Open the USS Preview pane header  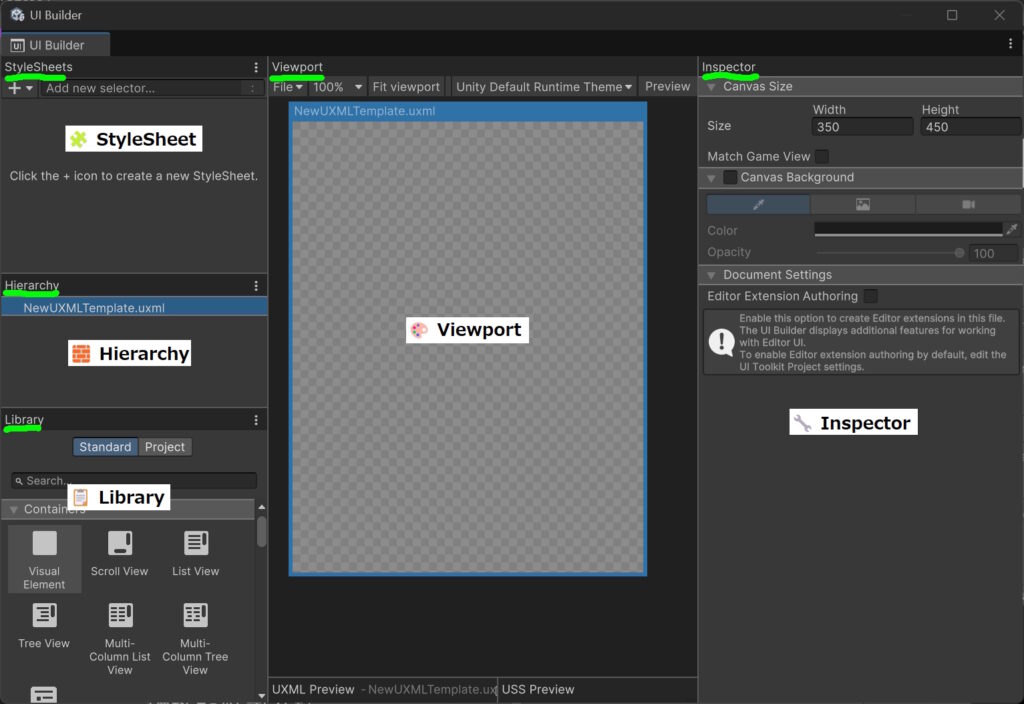coord(538,690)
